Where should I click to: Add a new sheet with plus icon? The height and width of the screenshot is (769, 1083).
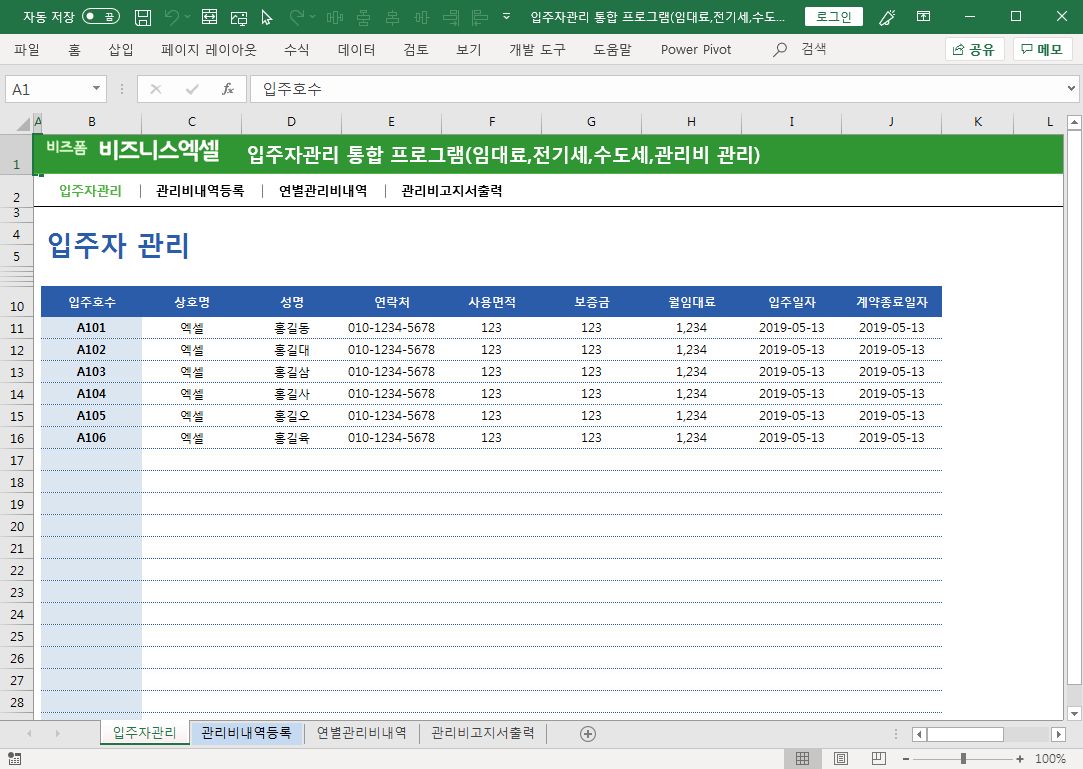click(x=588, y=733)
